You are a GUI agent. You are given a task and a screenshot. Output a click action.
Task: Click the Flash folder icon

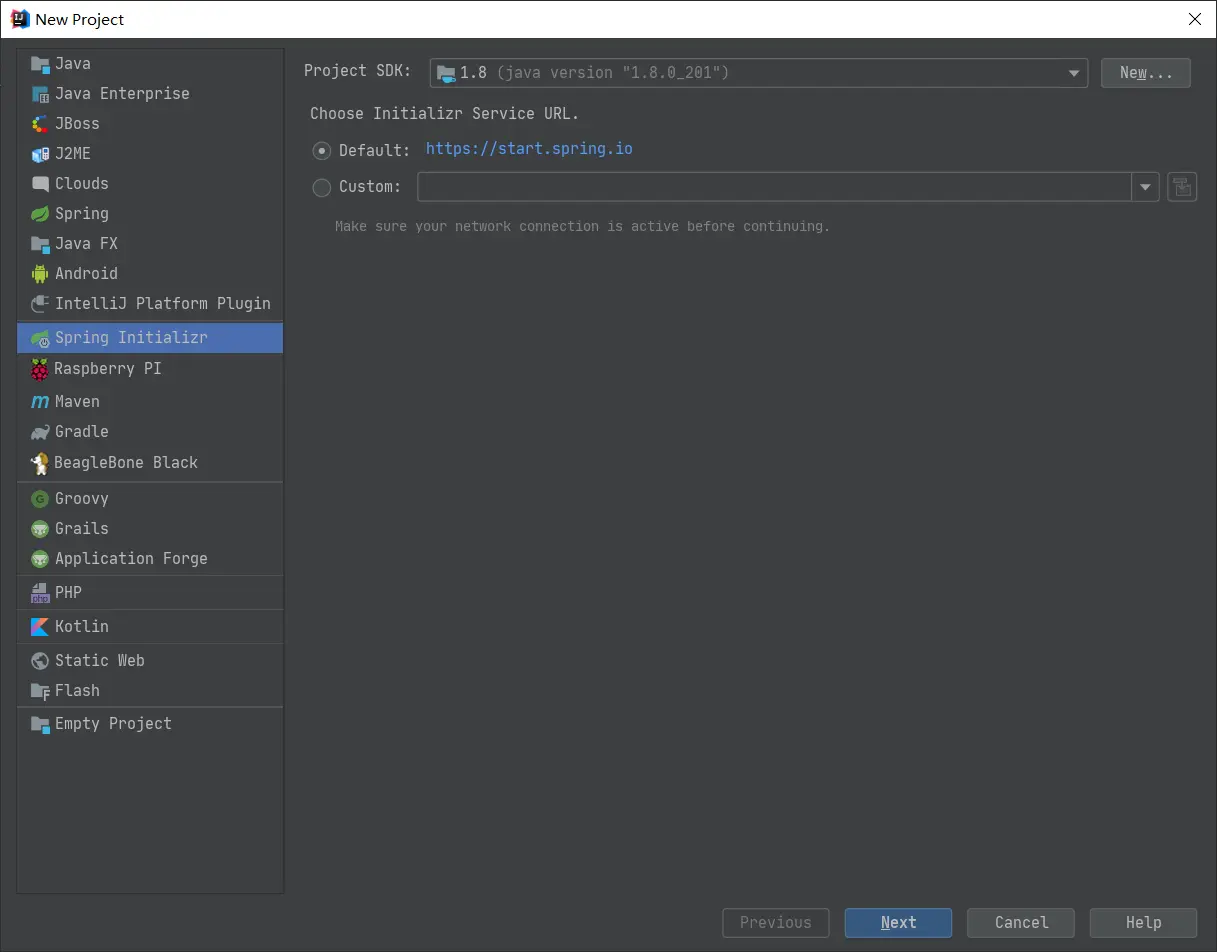[40, 691]
